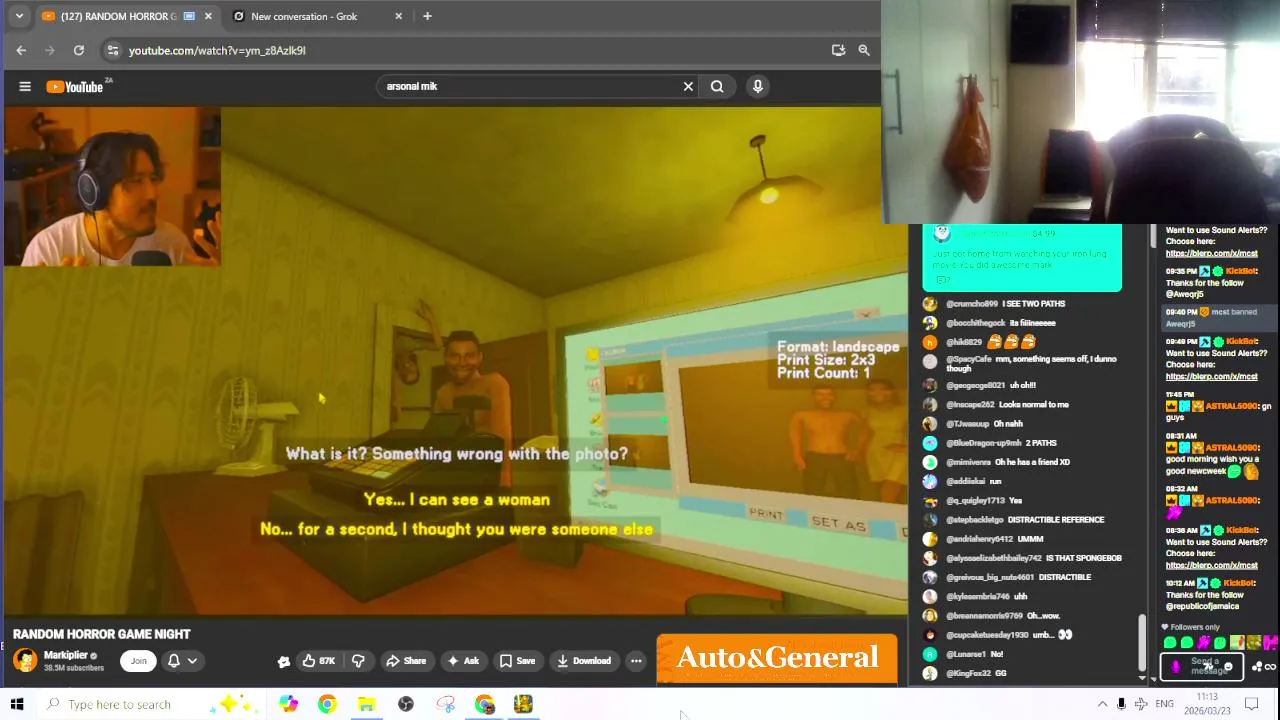1280x720 pixels.
Task: Open Markiplier's channel avatar
Action: click(25, 660)
